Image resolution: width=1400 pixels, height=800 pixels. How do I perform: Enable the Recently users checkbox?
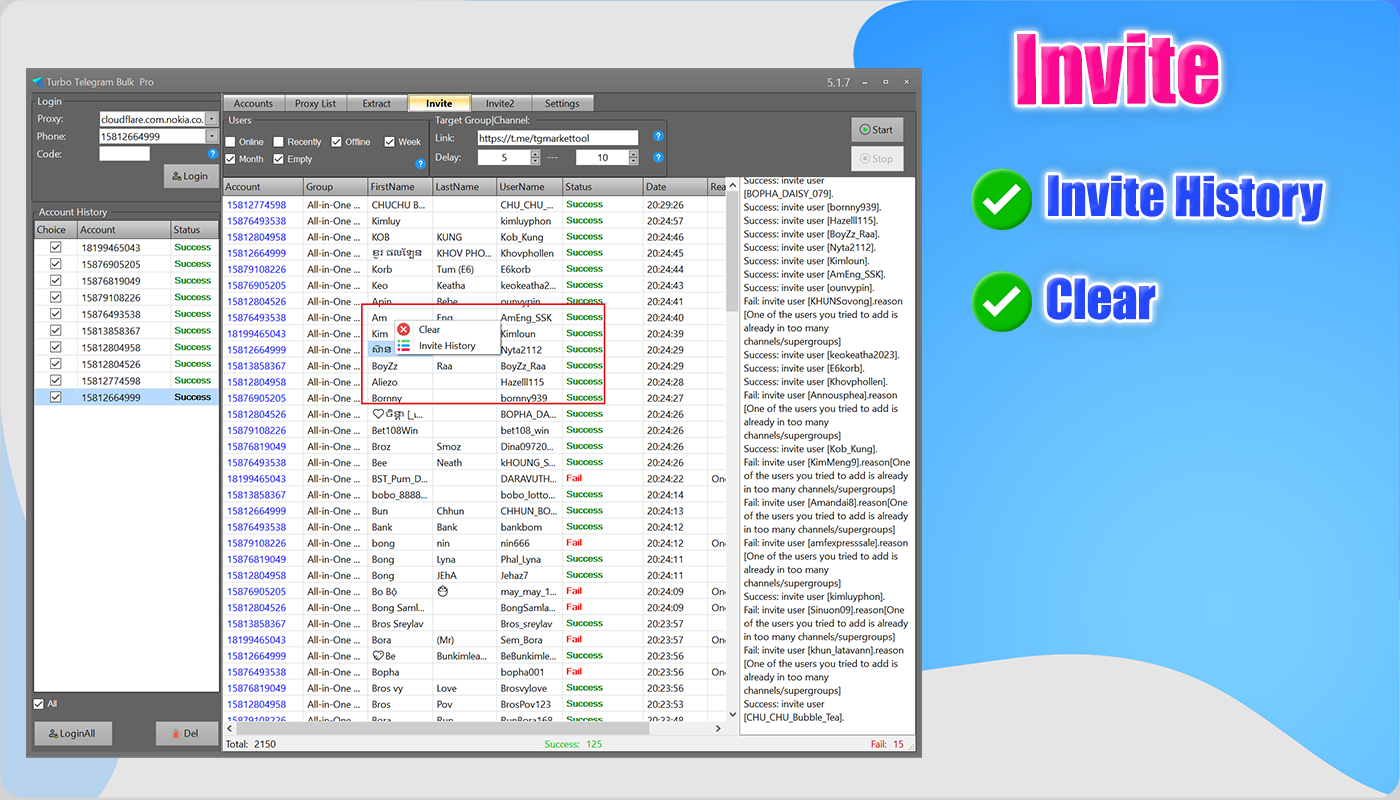(279, 142)
